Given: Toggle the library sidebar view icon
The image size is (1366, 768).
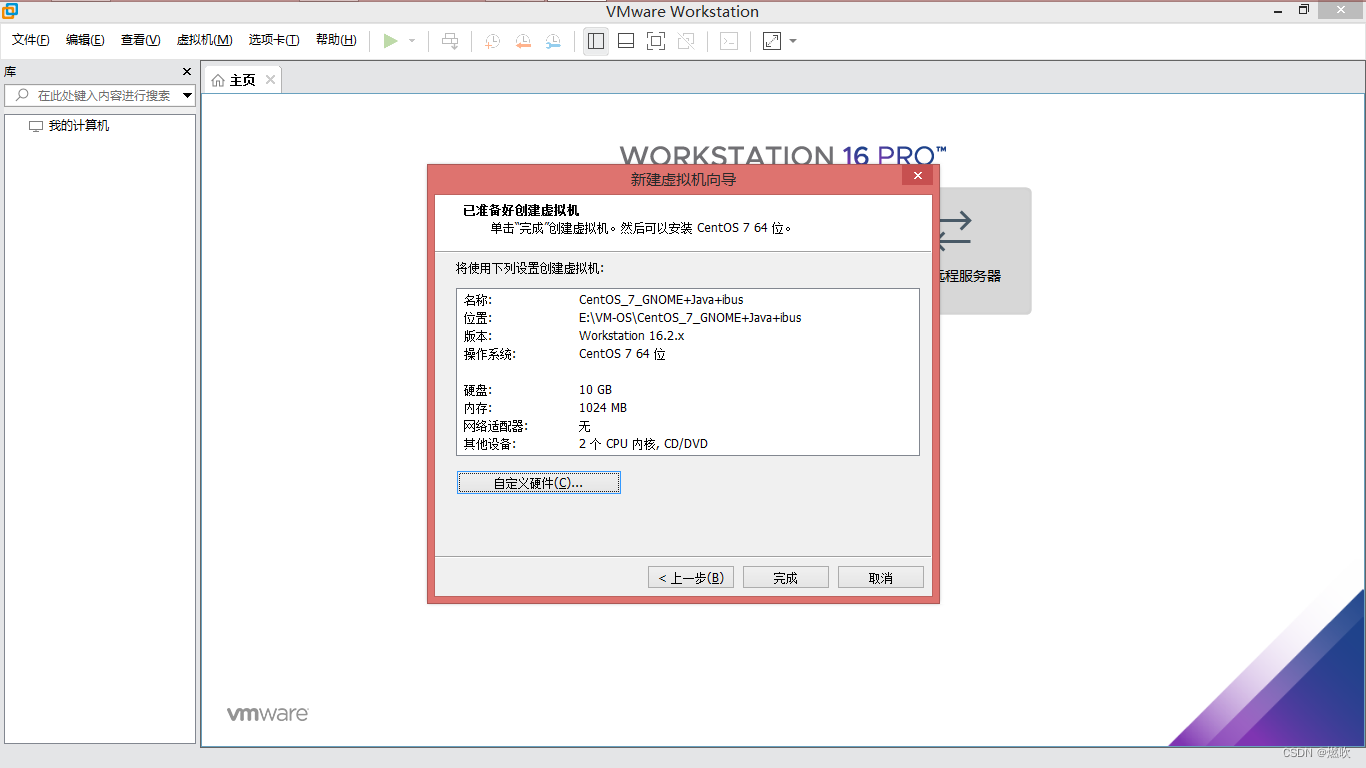Looking at the screenshot, I should point(596,41).
